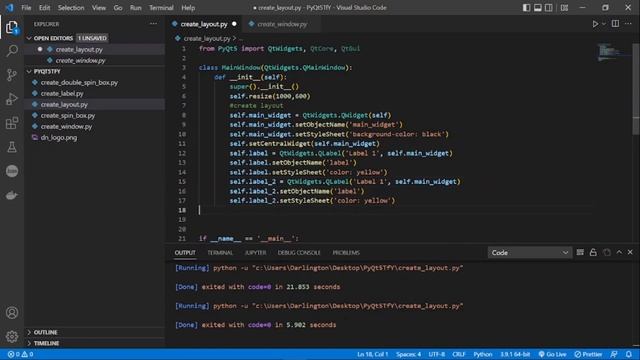Open create_label.py in explorer
This screenshot has height=360, width=640.
[62, 93]
